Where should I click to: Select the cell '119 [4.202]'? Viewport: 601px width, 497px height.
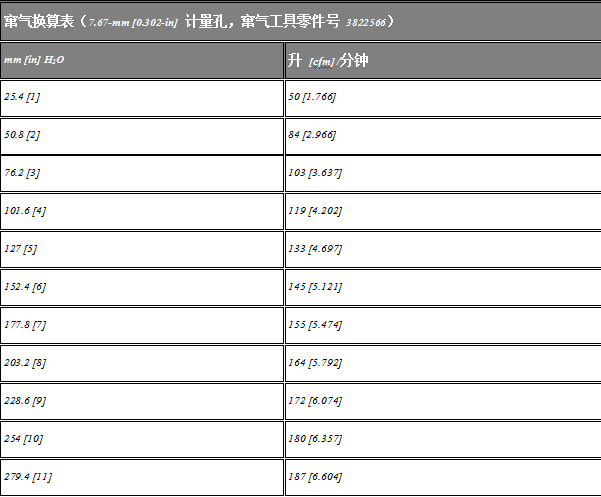pos(443,212)
